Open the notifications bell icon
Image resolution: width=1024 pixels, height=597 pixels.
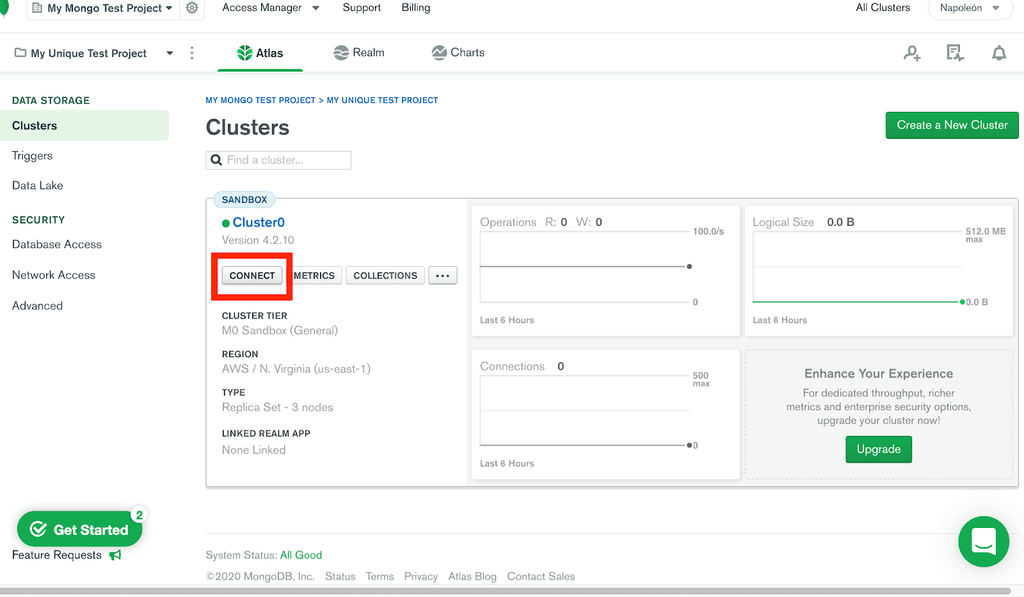coord(999,53)
